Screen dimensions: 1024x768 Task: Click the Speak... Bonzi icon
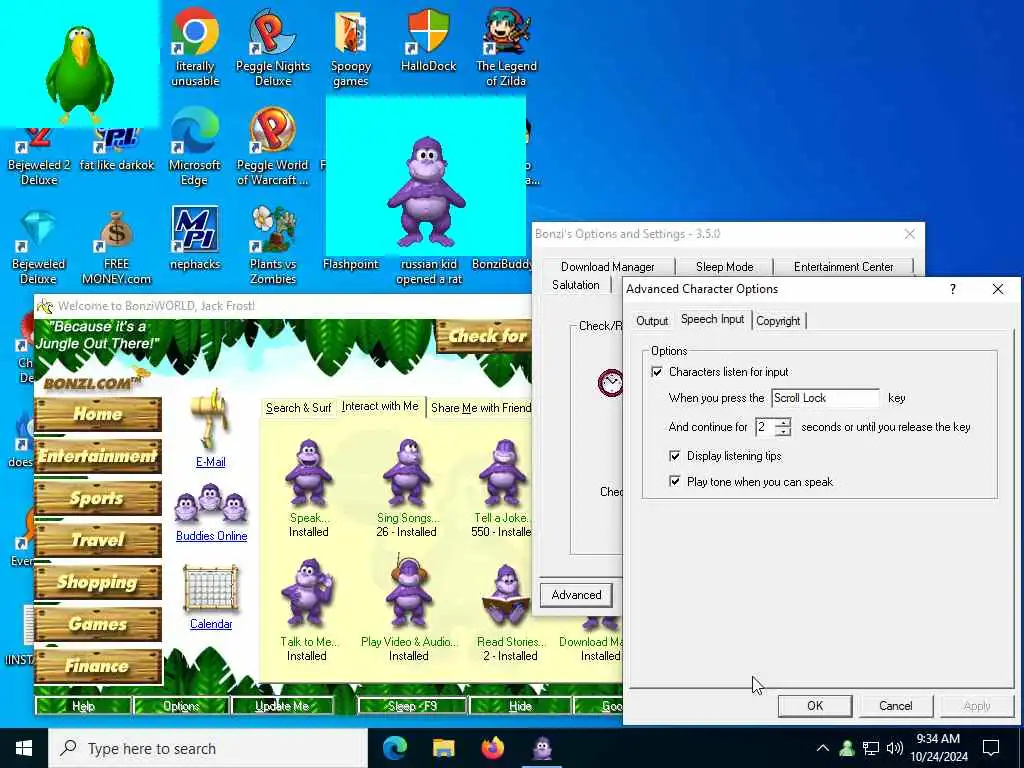click(x=308, y=473)
